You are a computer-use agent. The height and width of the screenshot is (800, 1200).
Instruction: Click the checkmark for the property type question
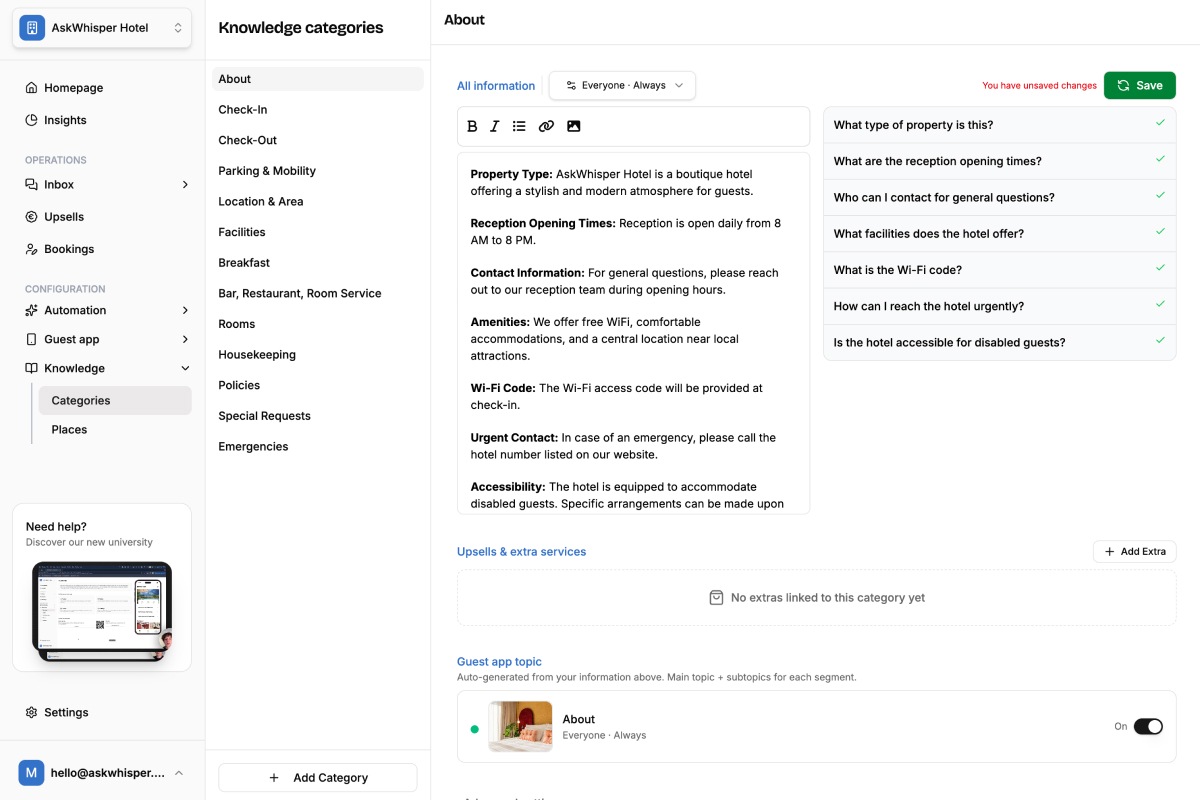(1160, 123)
